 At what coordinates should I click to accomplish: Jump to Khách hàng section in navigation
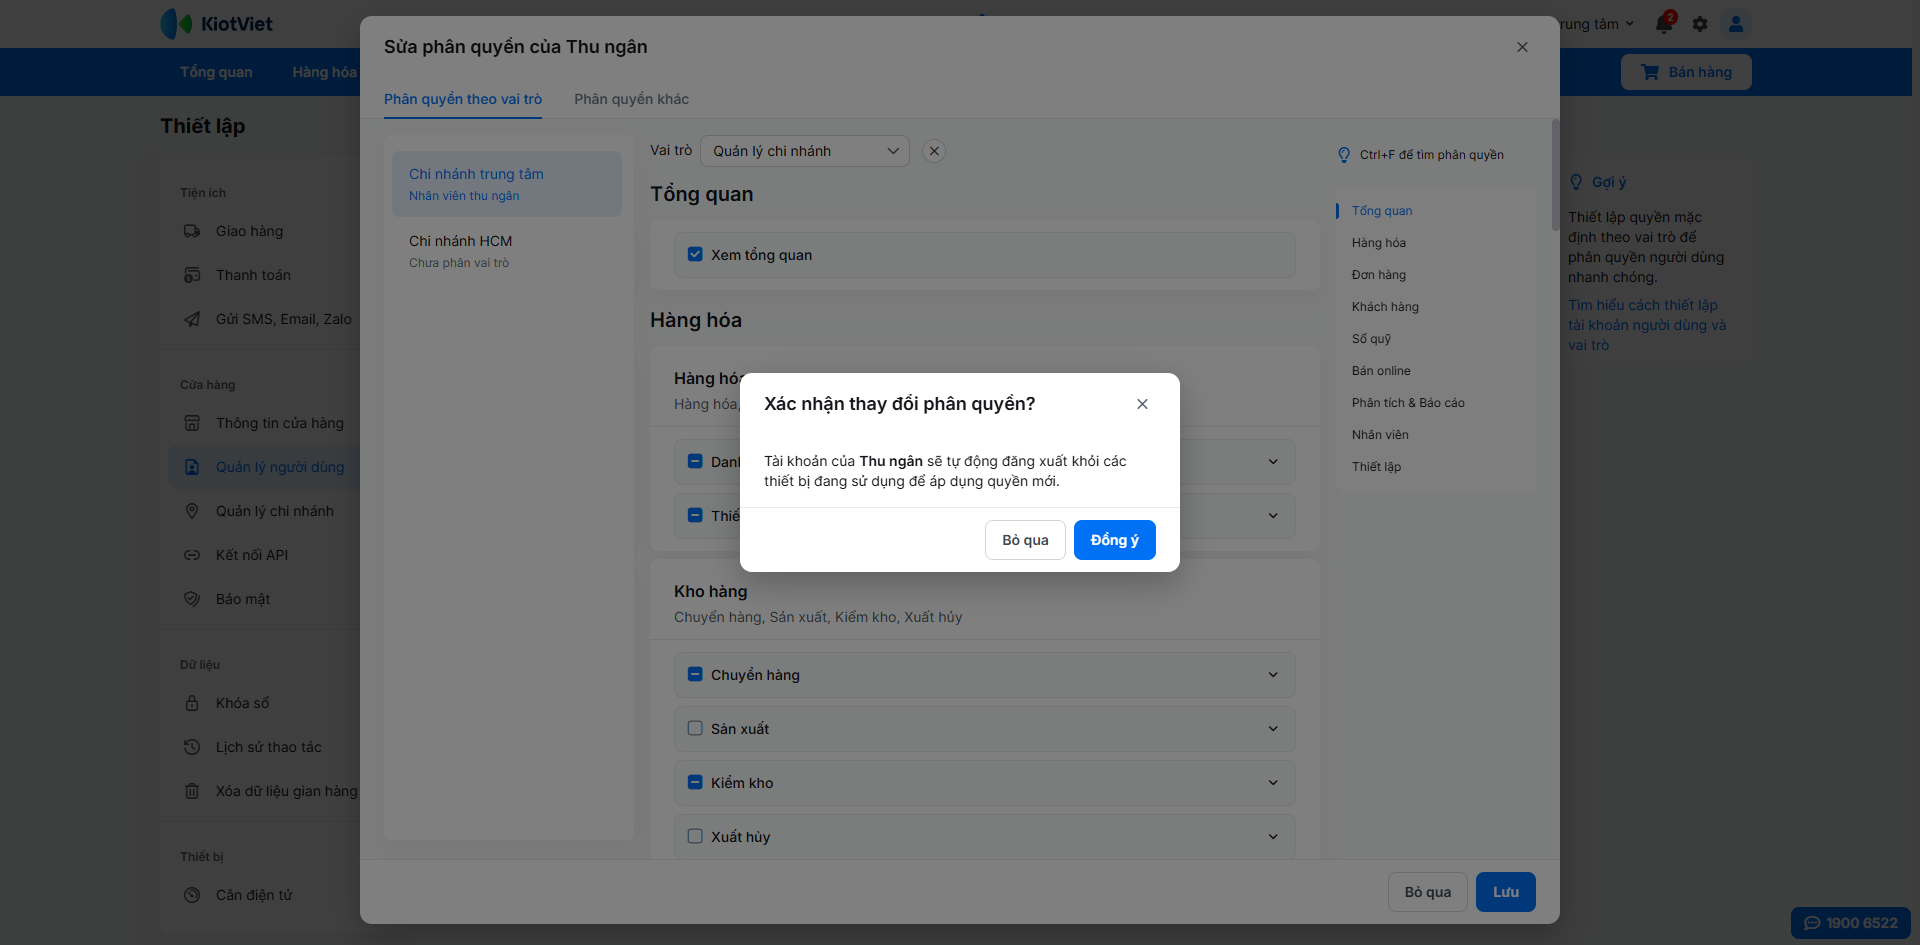[1385, 307]
